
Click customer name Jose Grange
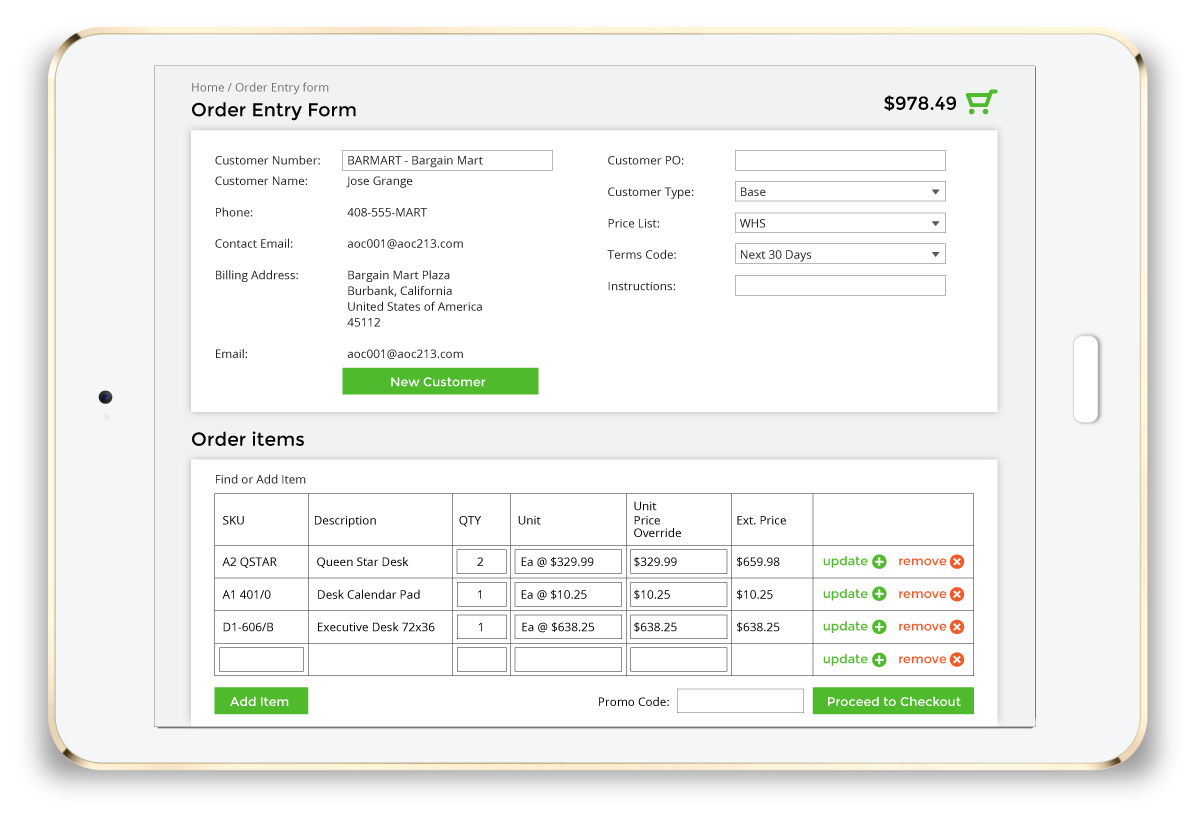pyautogui.click(x=380, y=181)
